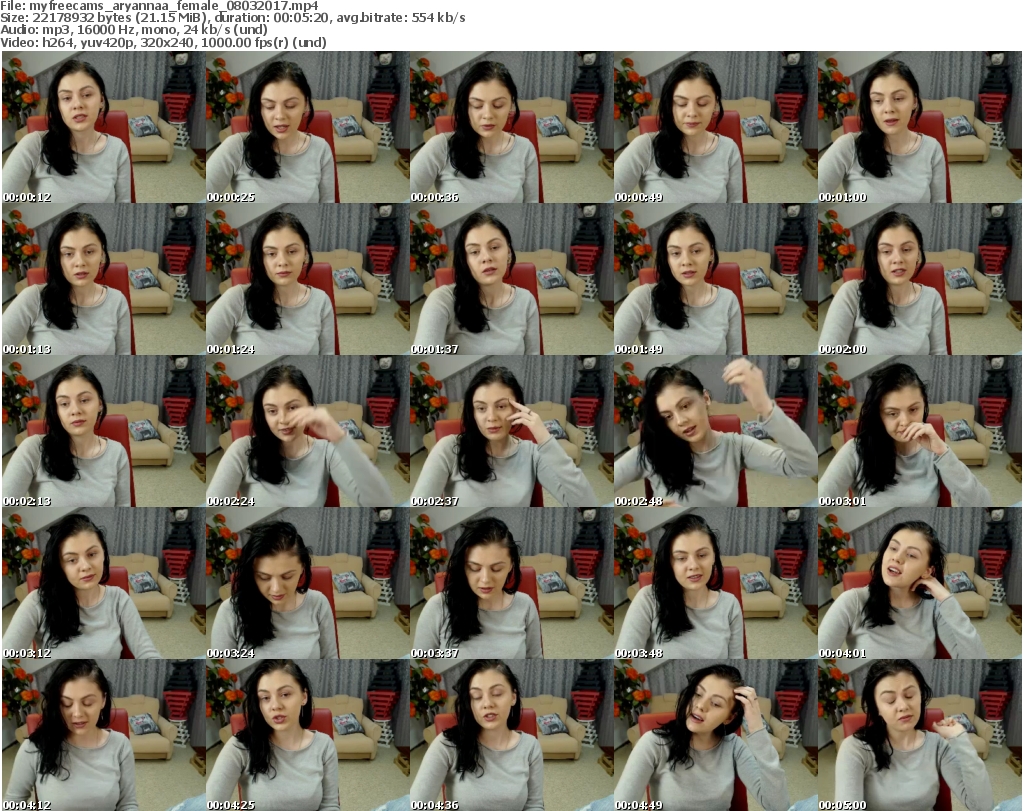Choose the video frame at 00:03:37

[511, 584]
